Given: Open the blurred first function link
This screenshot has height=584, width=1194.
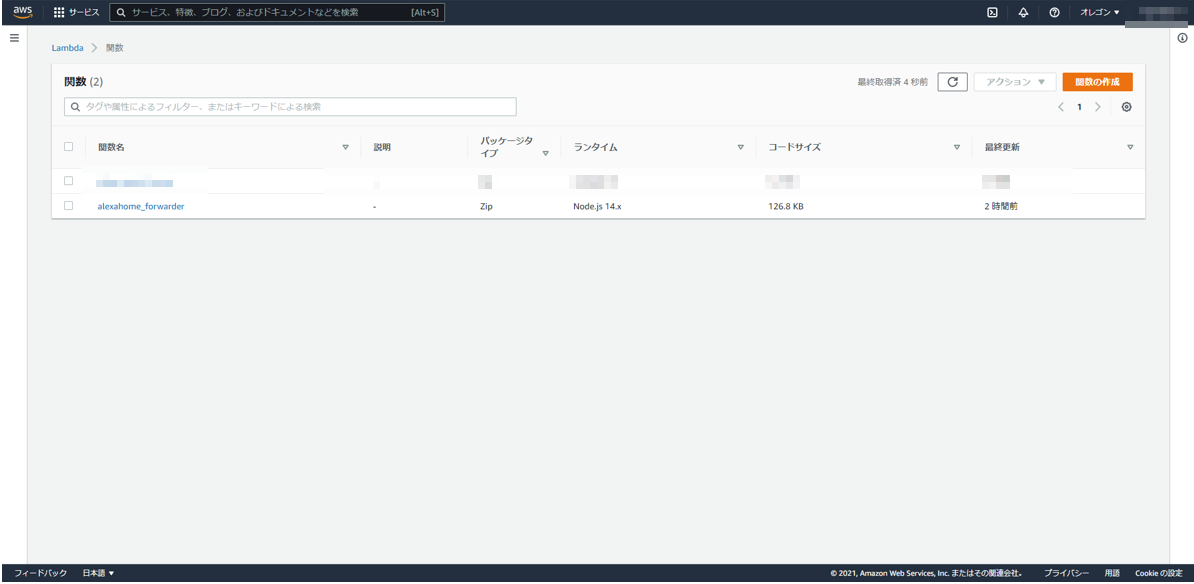Looking at the screenshot, I should (x=135, y=183).
